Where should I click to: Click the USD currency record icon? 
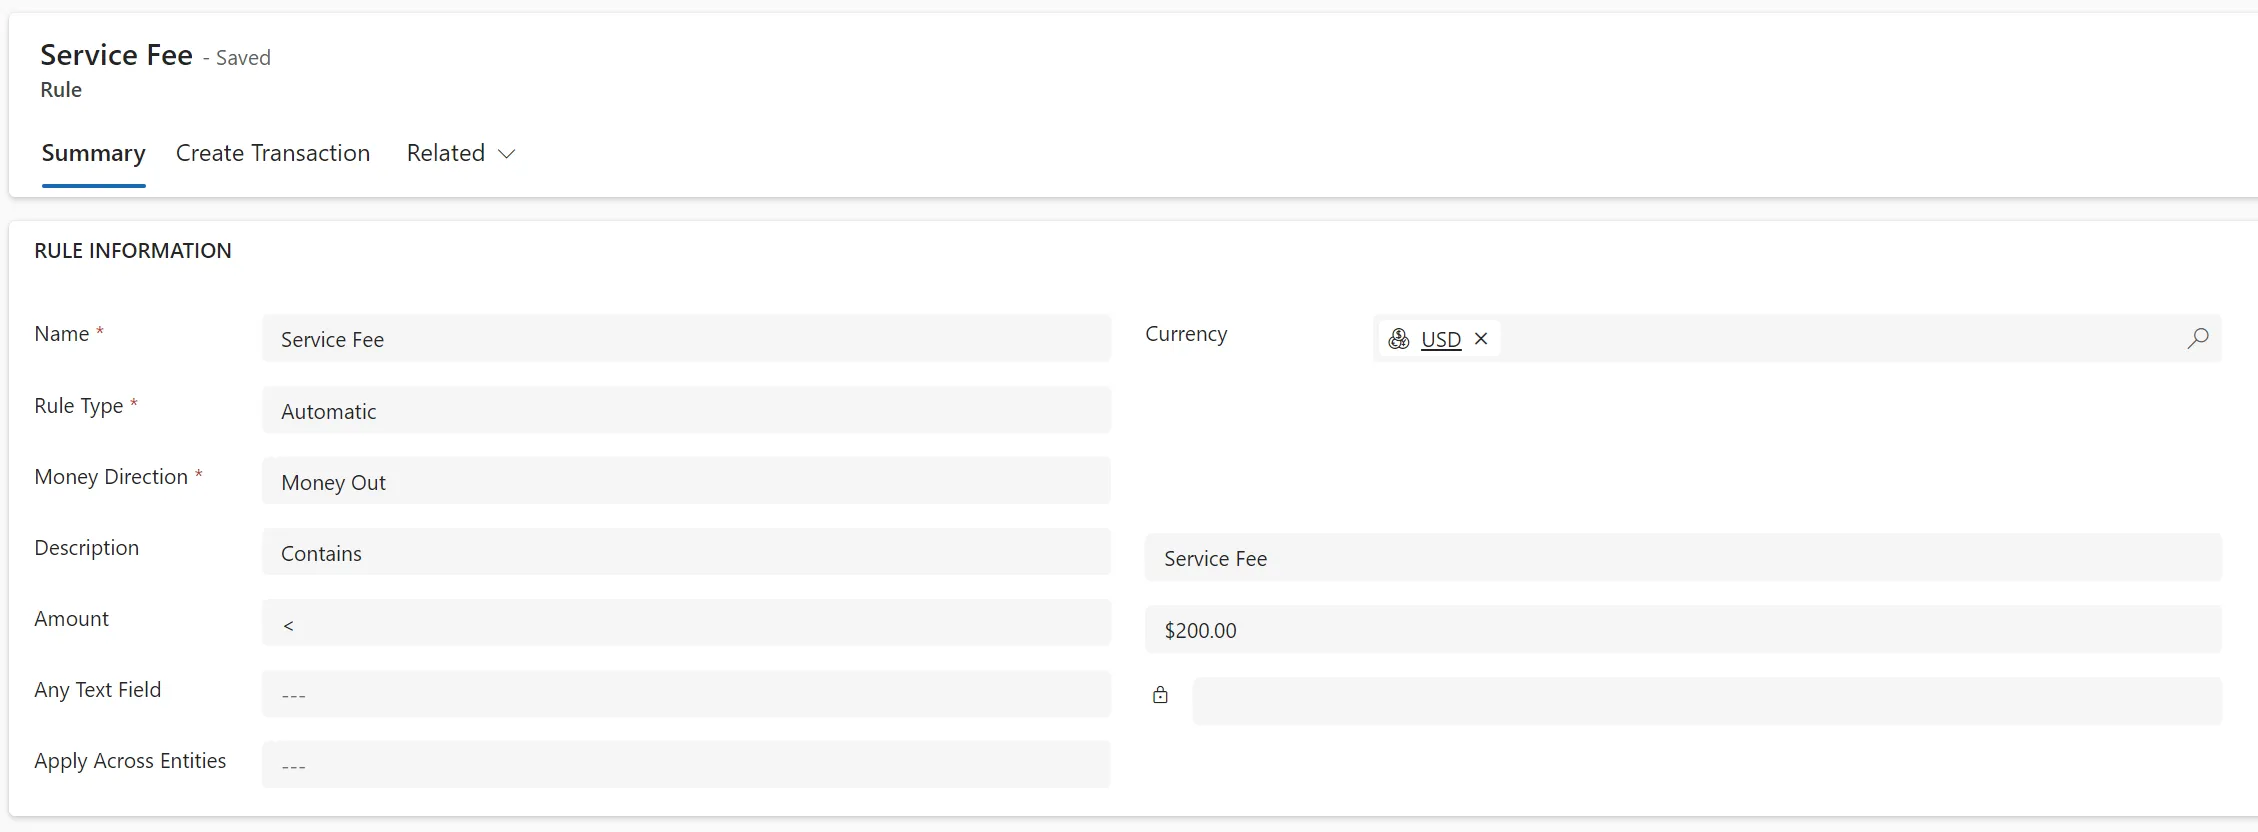tap(1399, 339)
